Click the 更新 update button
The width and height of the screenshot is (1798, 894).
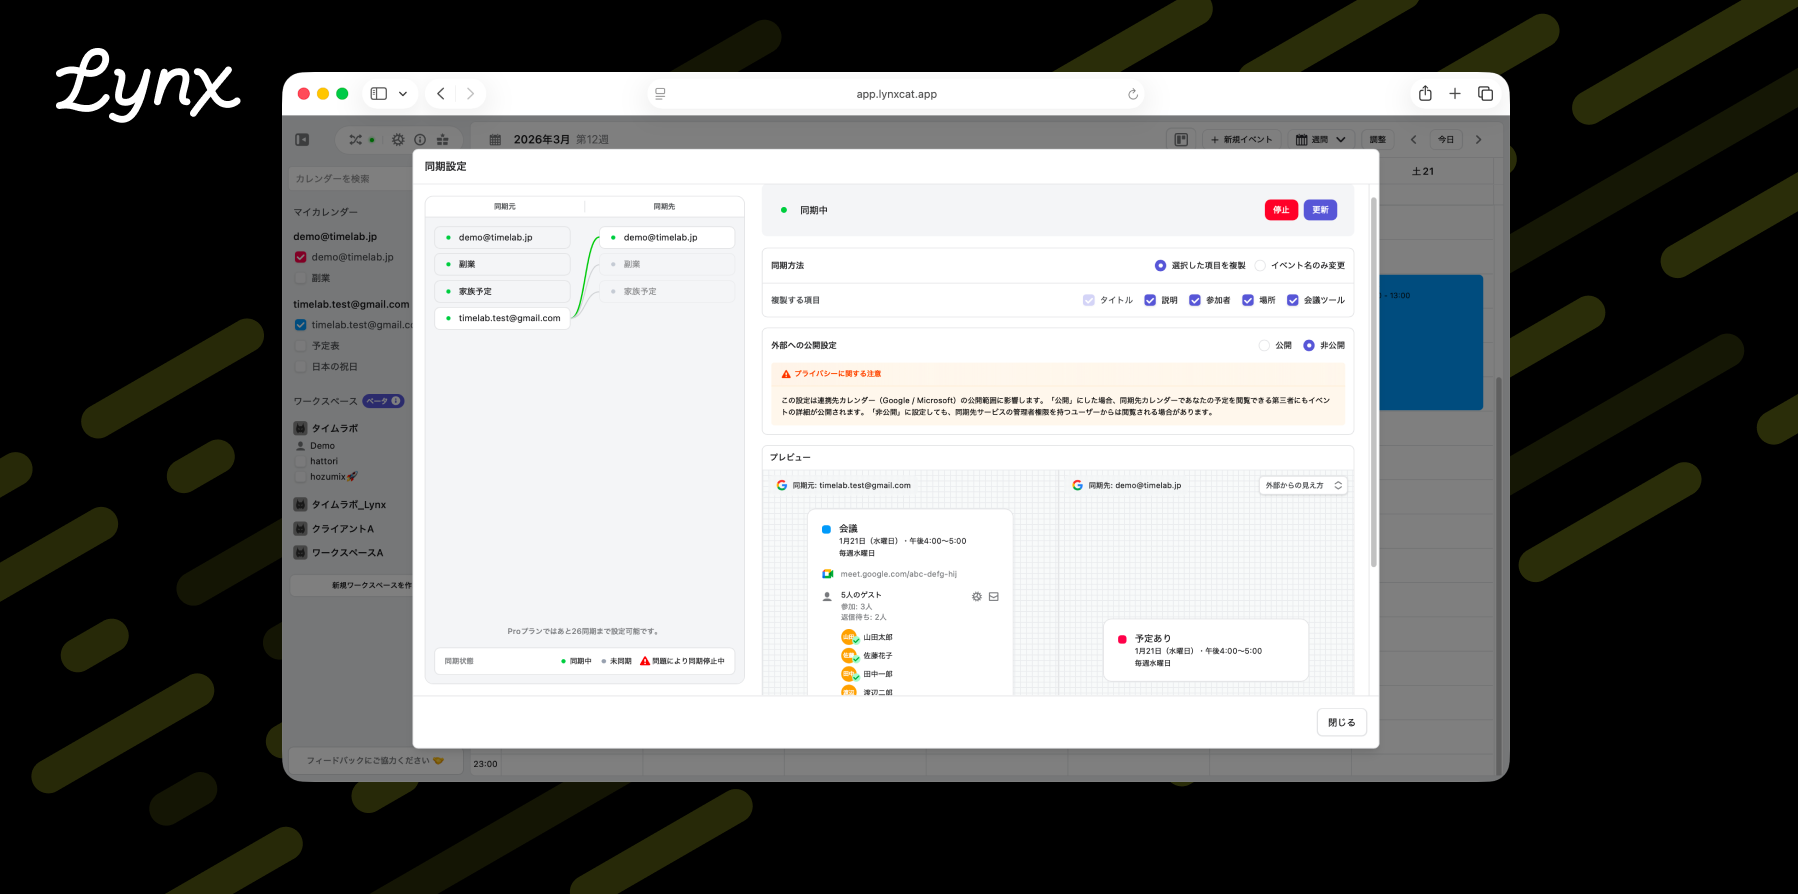(x=1320, y=210)
